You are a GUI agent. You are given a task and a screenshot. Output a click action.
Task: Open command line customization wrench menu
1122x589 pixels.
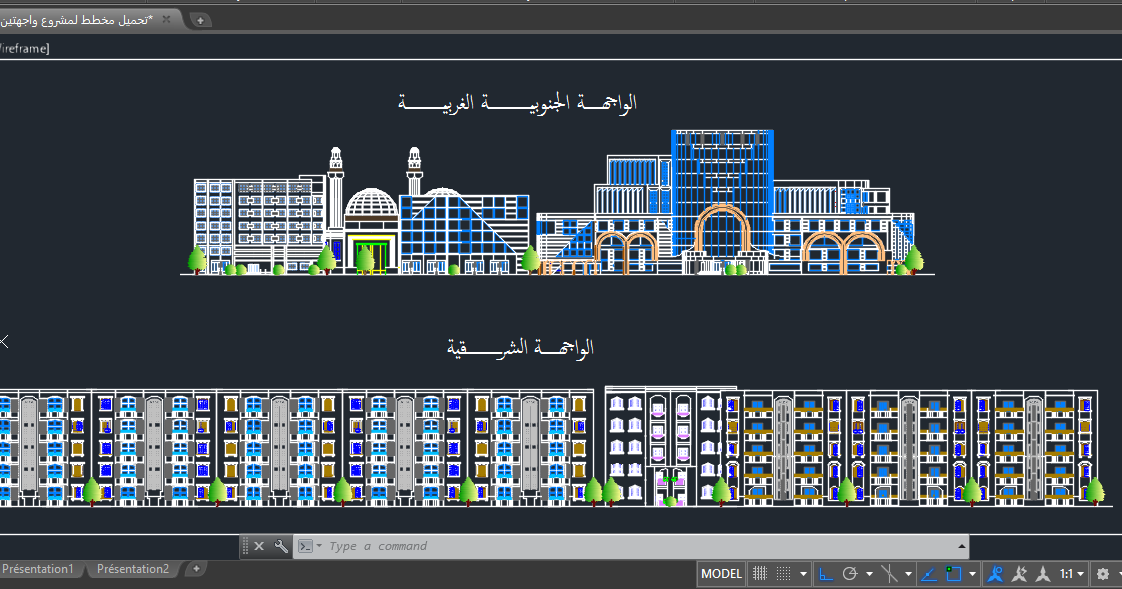pyautogui.click(x=281, y=547)
